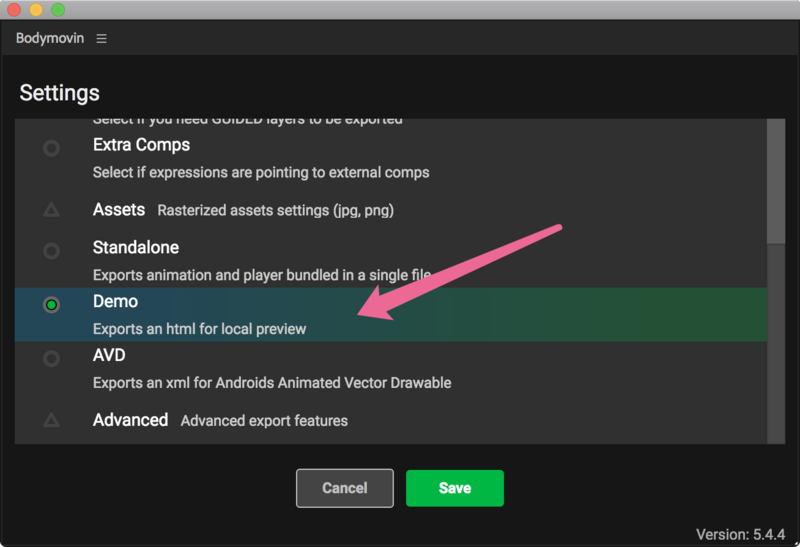Click the Cancel button
This screenshot has width=800, height=547.
345,488
